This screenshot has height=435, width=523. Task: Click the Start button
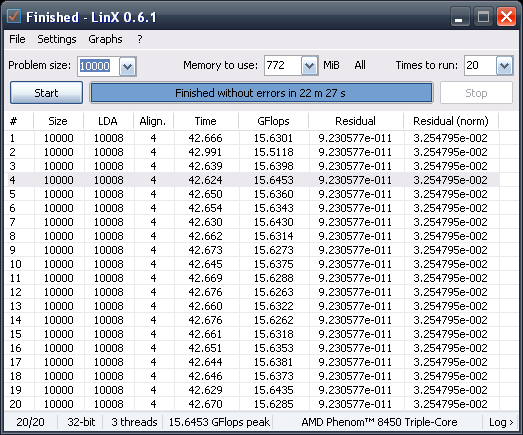click(46, 93)
